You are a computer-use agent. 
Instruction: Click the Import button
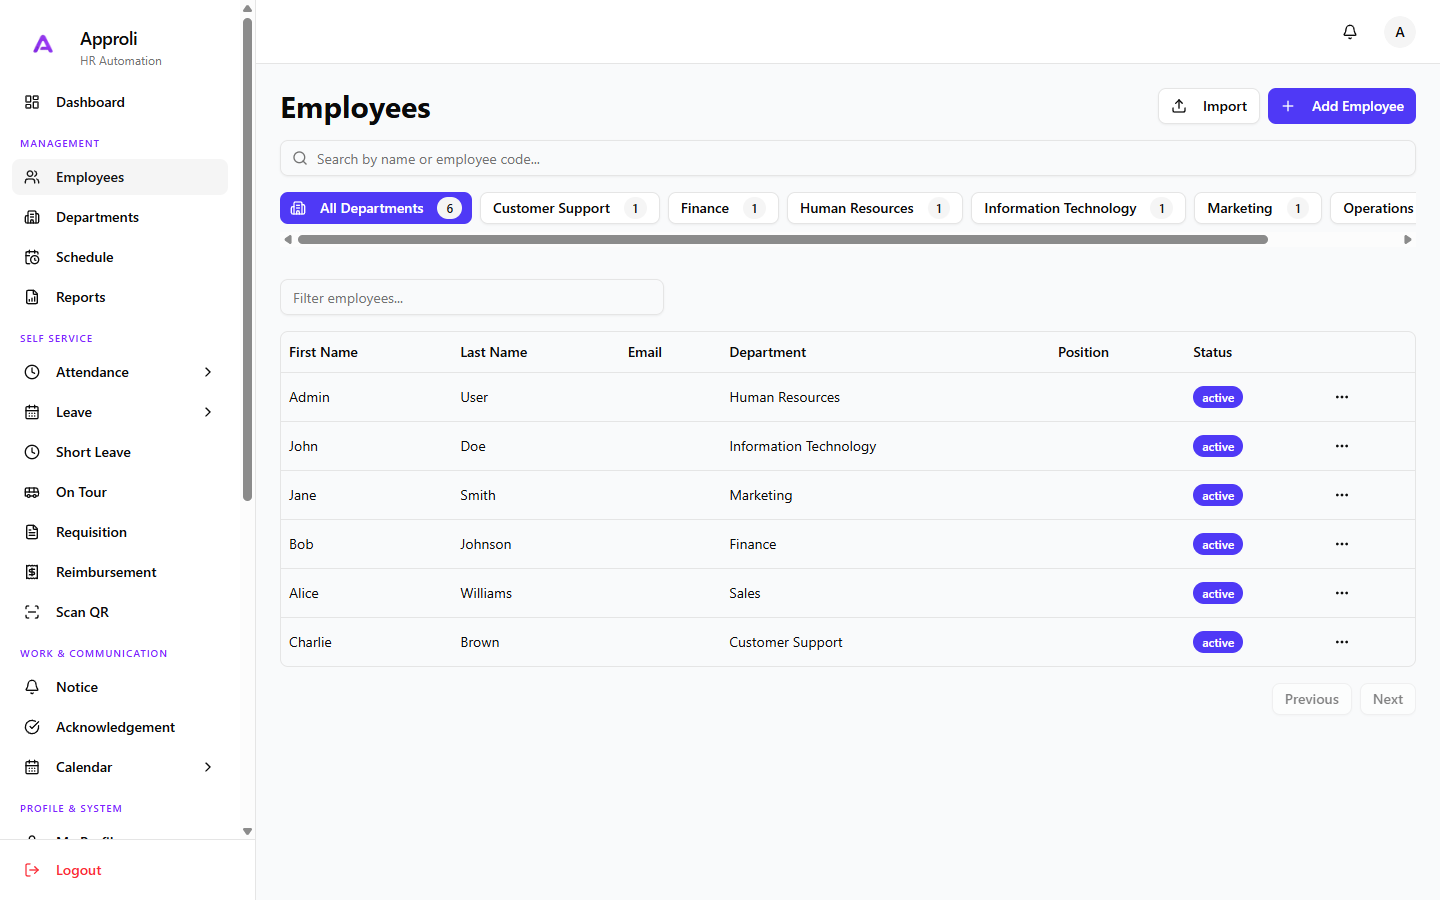1209,106
